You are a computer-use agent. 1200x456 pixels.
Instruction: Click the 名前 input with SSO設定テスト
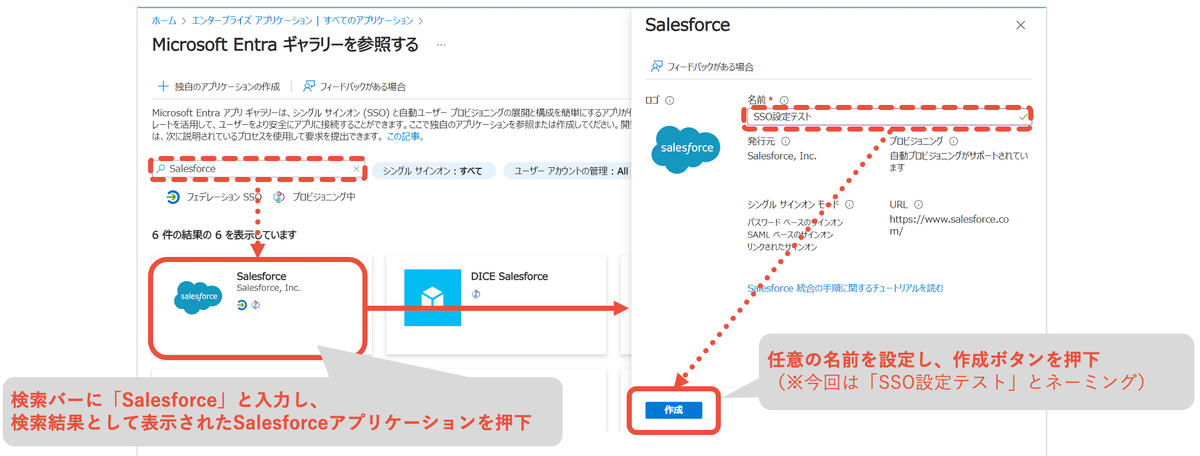(x=889, y=116)
